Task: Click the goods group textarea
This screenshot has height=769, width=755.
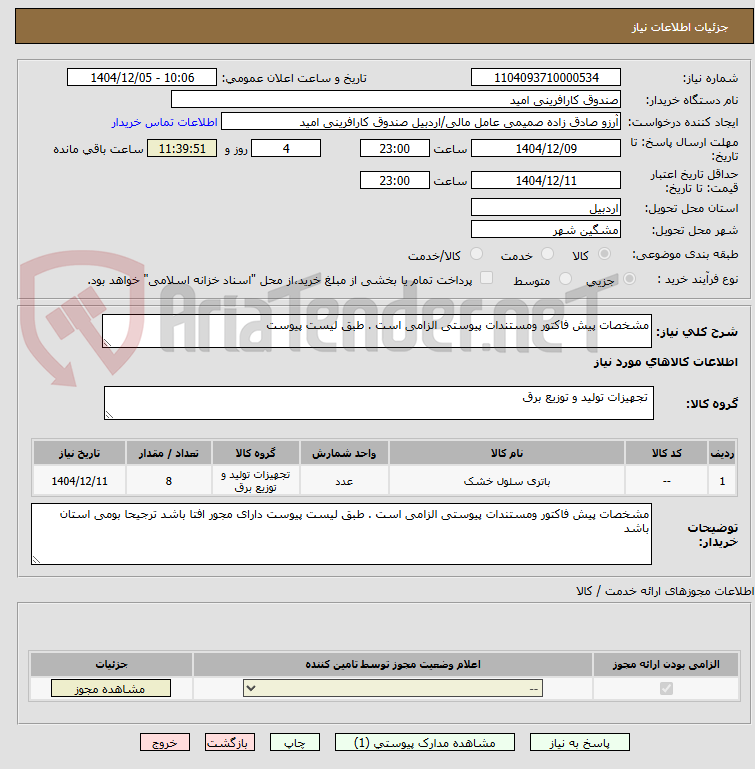Action: pos(379,403)
